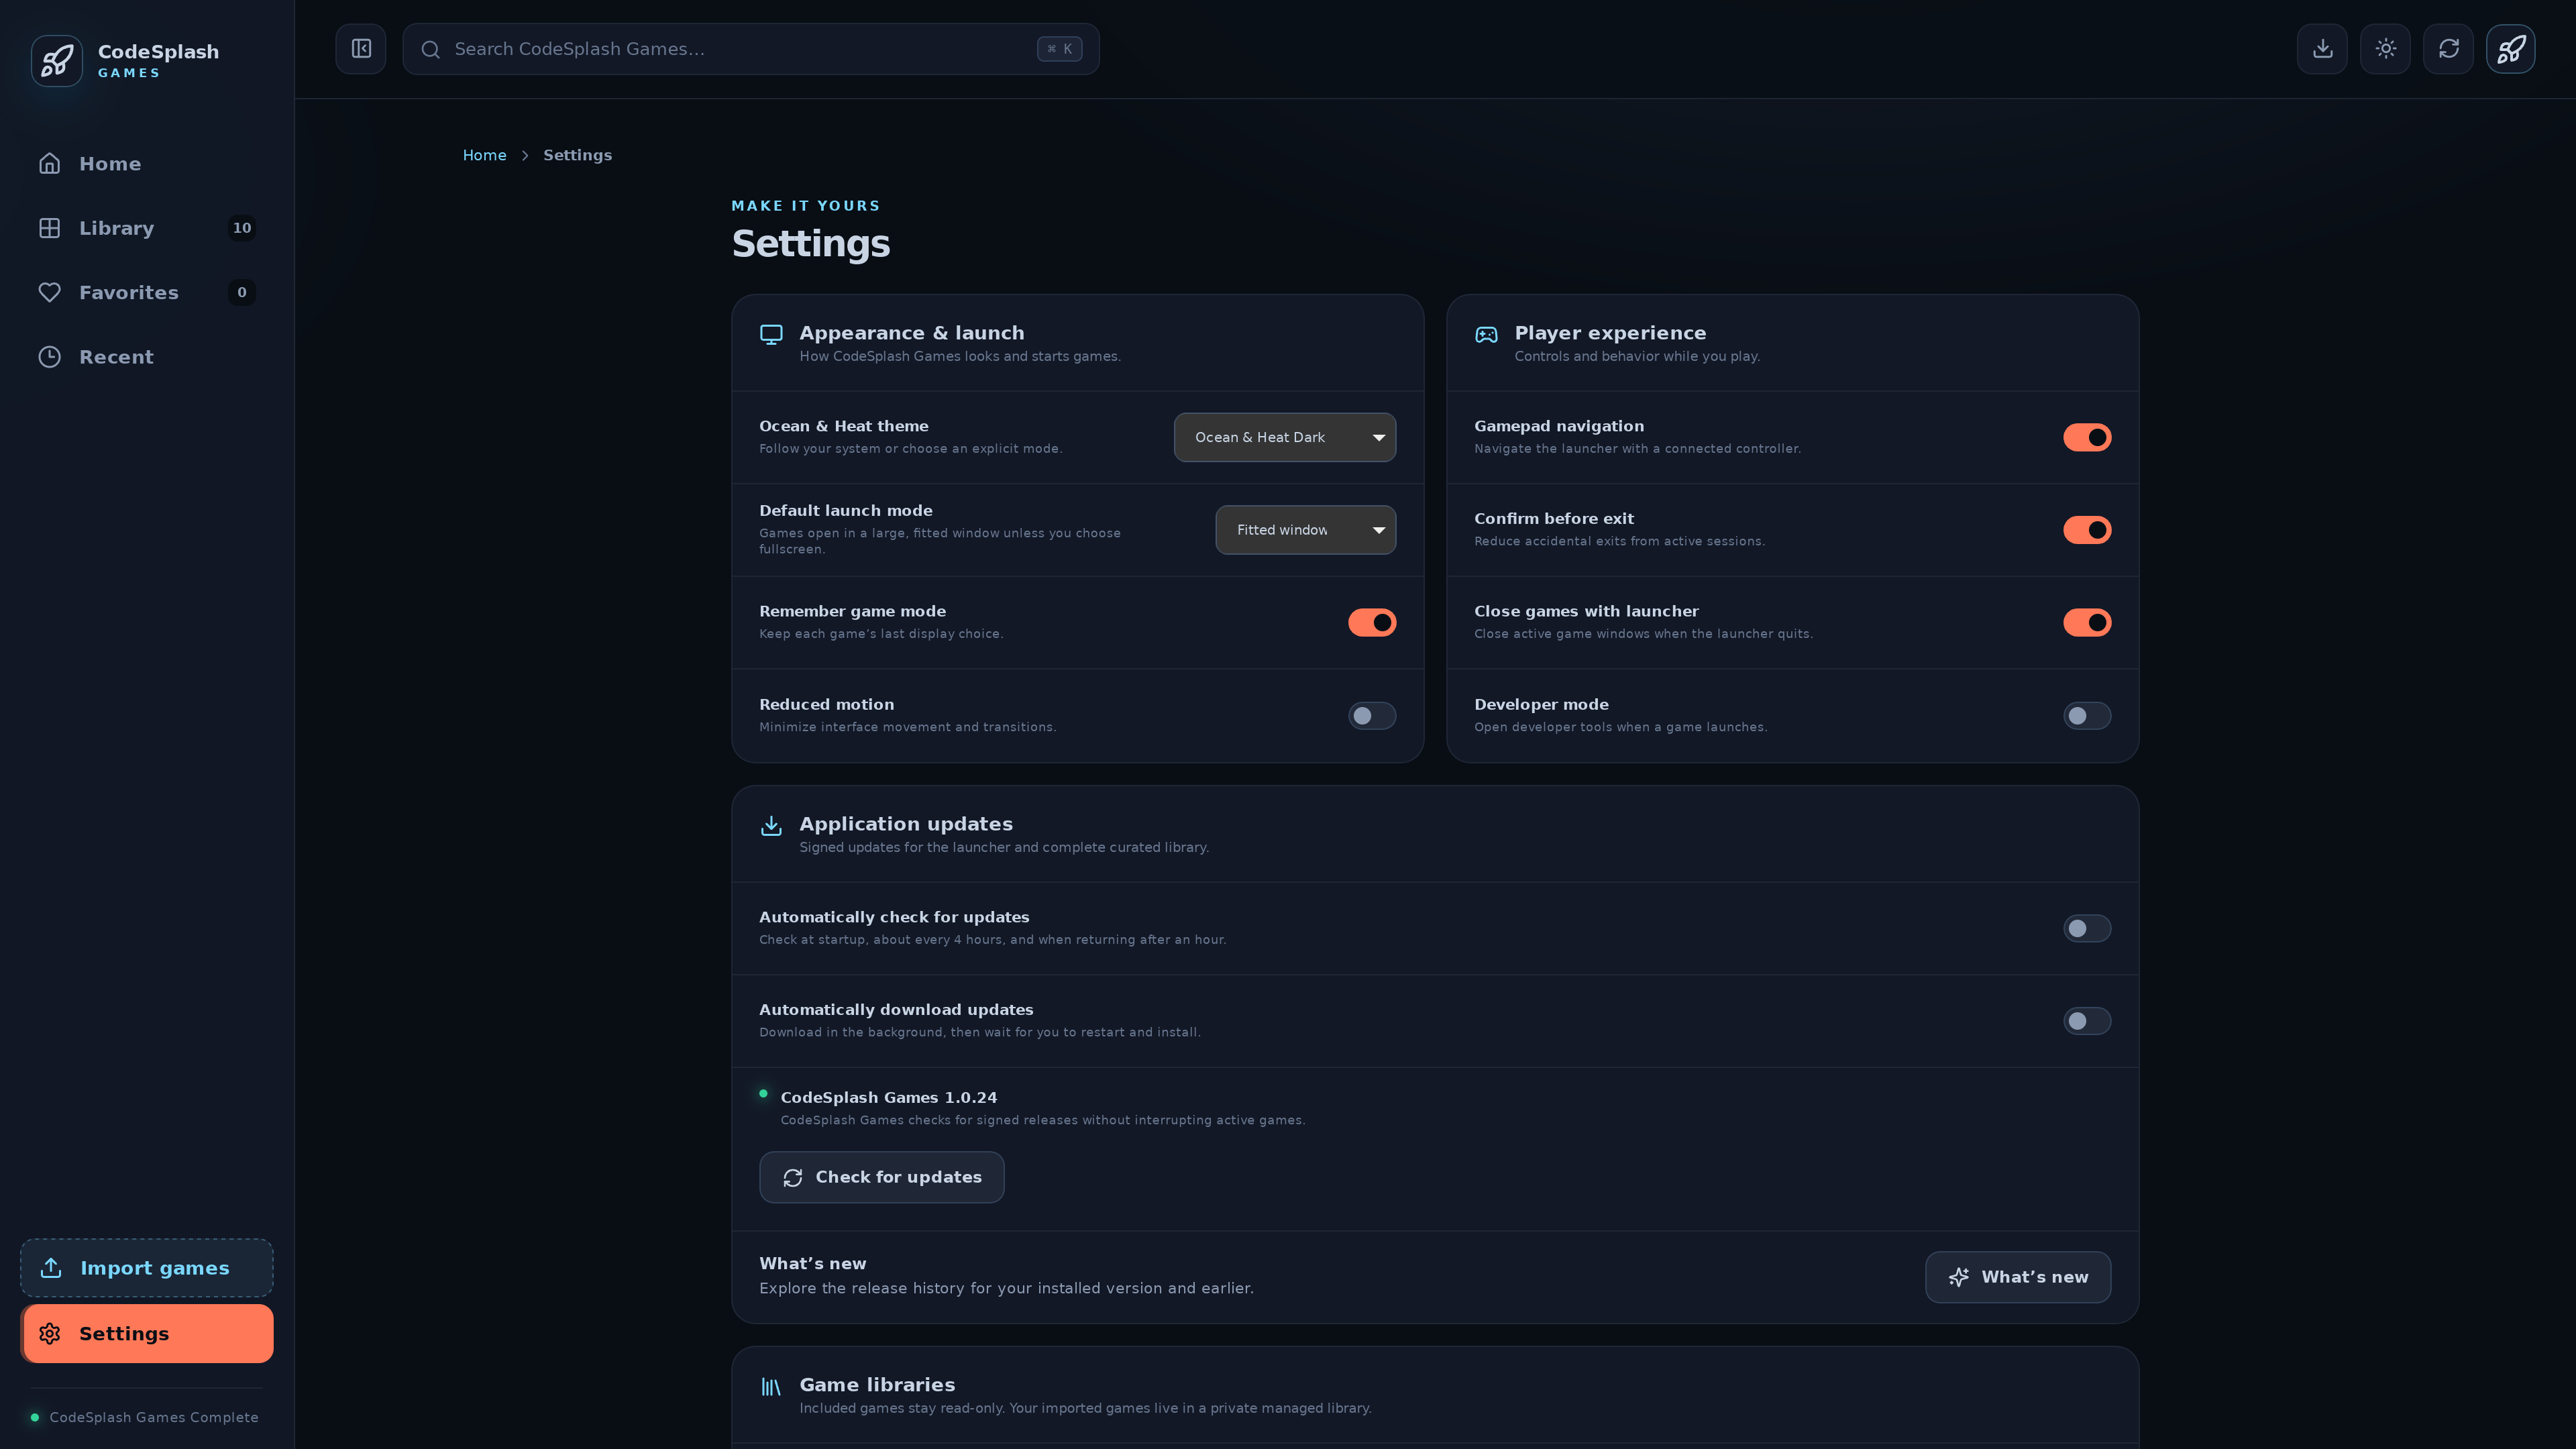The height and width of the screenshot is (1449, 2576).
Task: Open downloads from top toolbar
Action: pyautogui.click(x=2322, y=49)
